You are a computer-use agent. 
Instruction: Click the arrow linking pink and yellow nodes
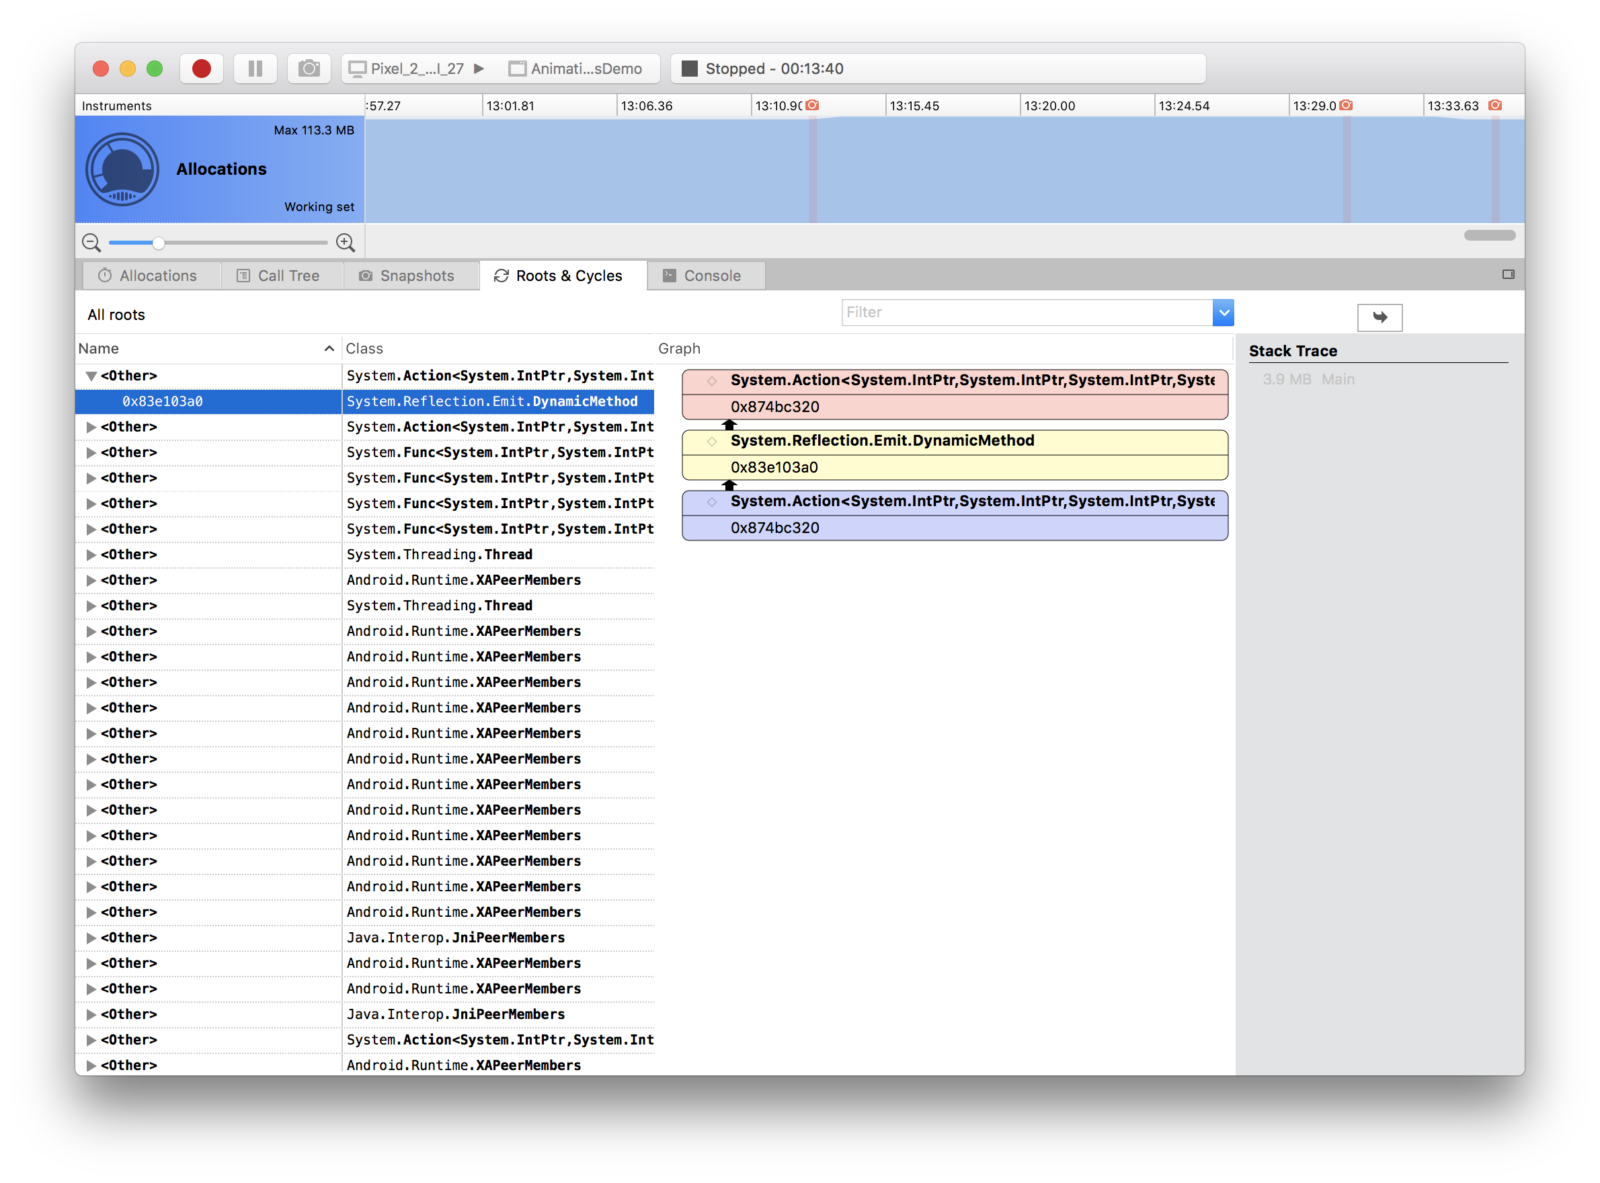coord(729,425)
